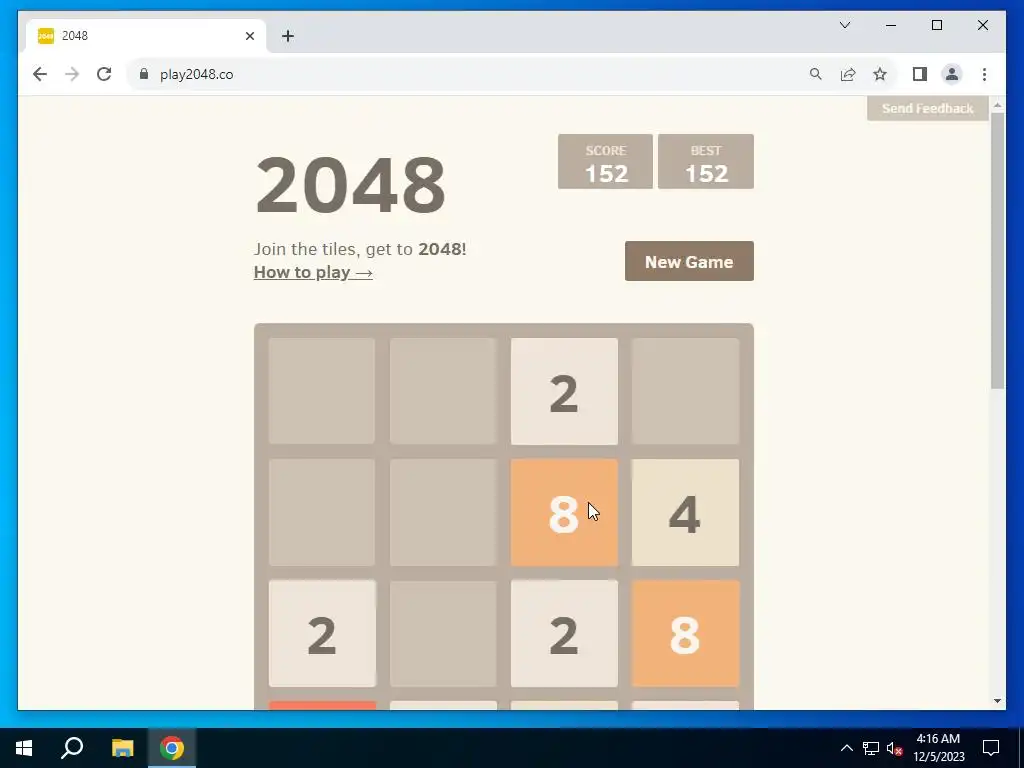1024x768 pixels.
Task: Open the Windows notification center
Action: point(991,748)
